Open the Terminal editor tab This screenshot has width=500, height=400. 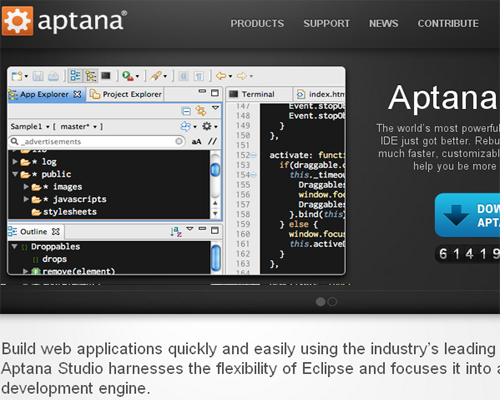(x=258, y=94)
